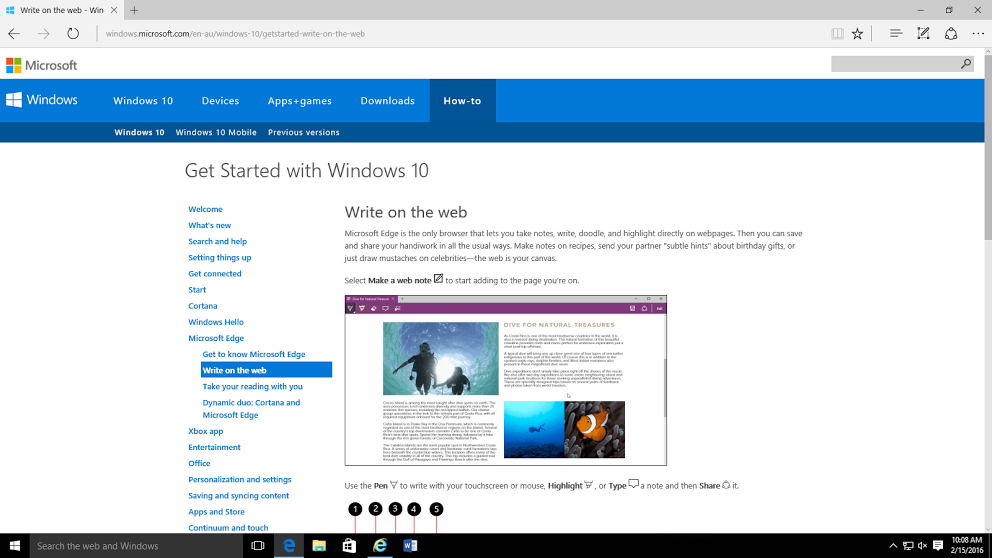The height and width of the screenshot is (558, 992).
Task: Switch to Windows 10 Mobile sub-tab
Action: click(216, 132)
